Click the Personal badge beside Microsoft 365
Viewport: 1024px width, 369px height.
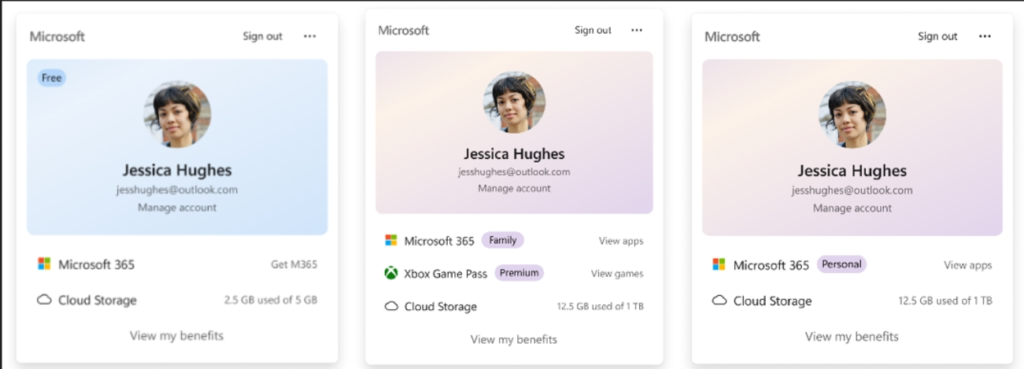coord(842,265)
